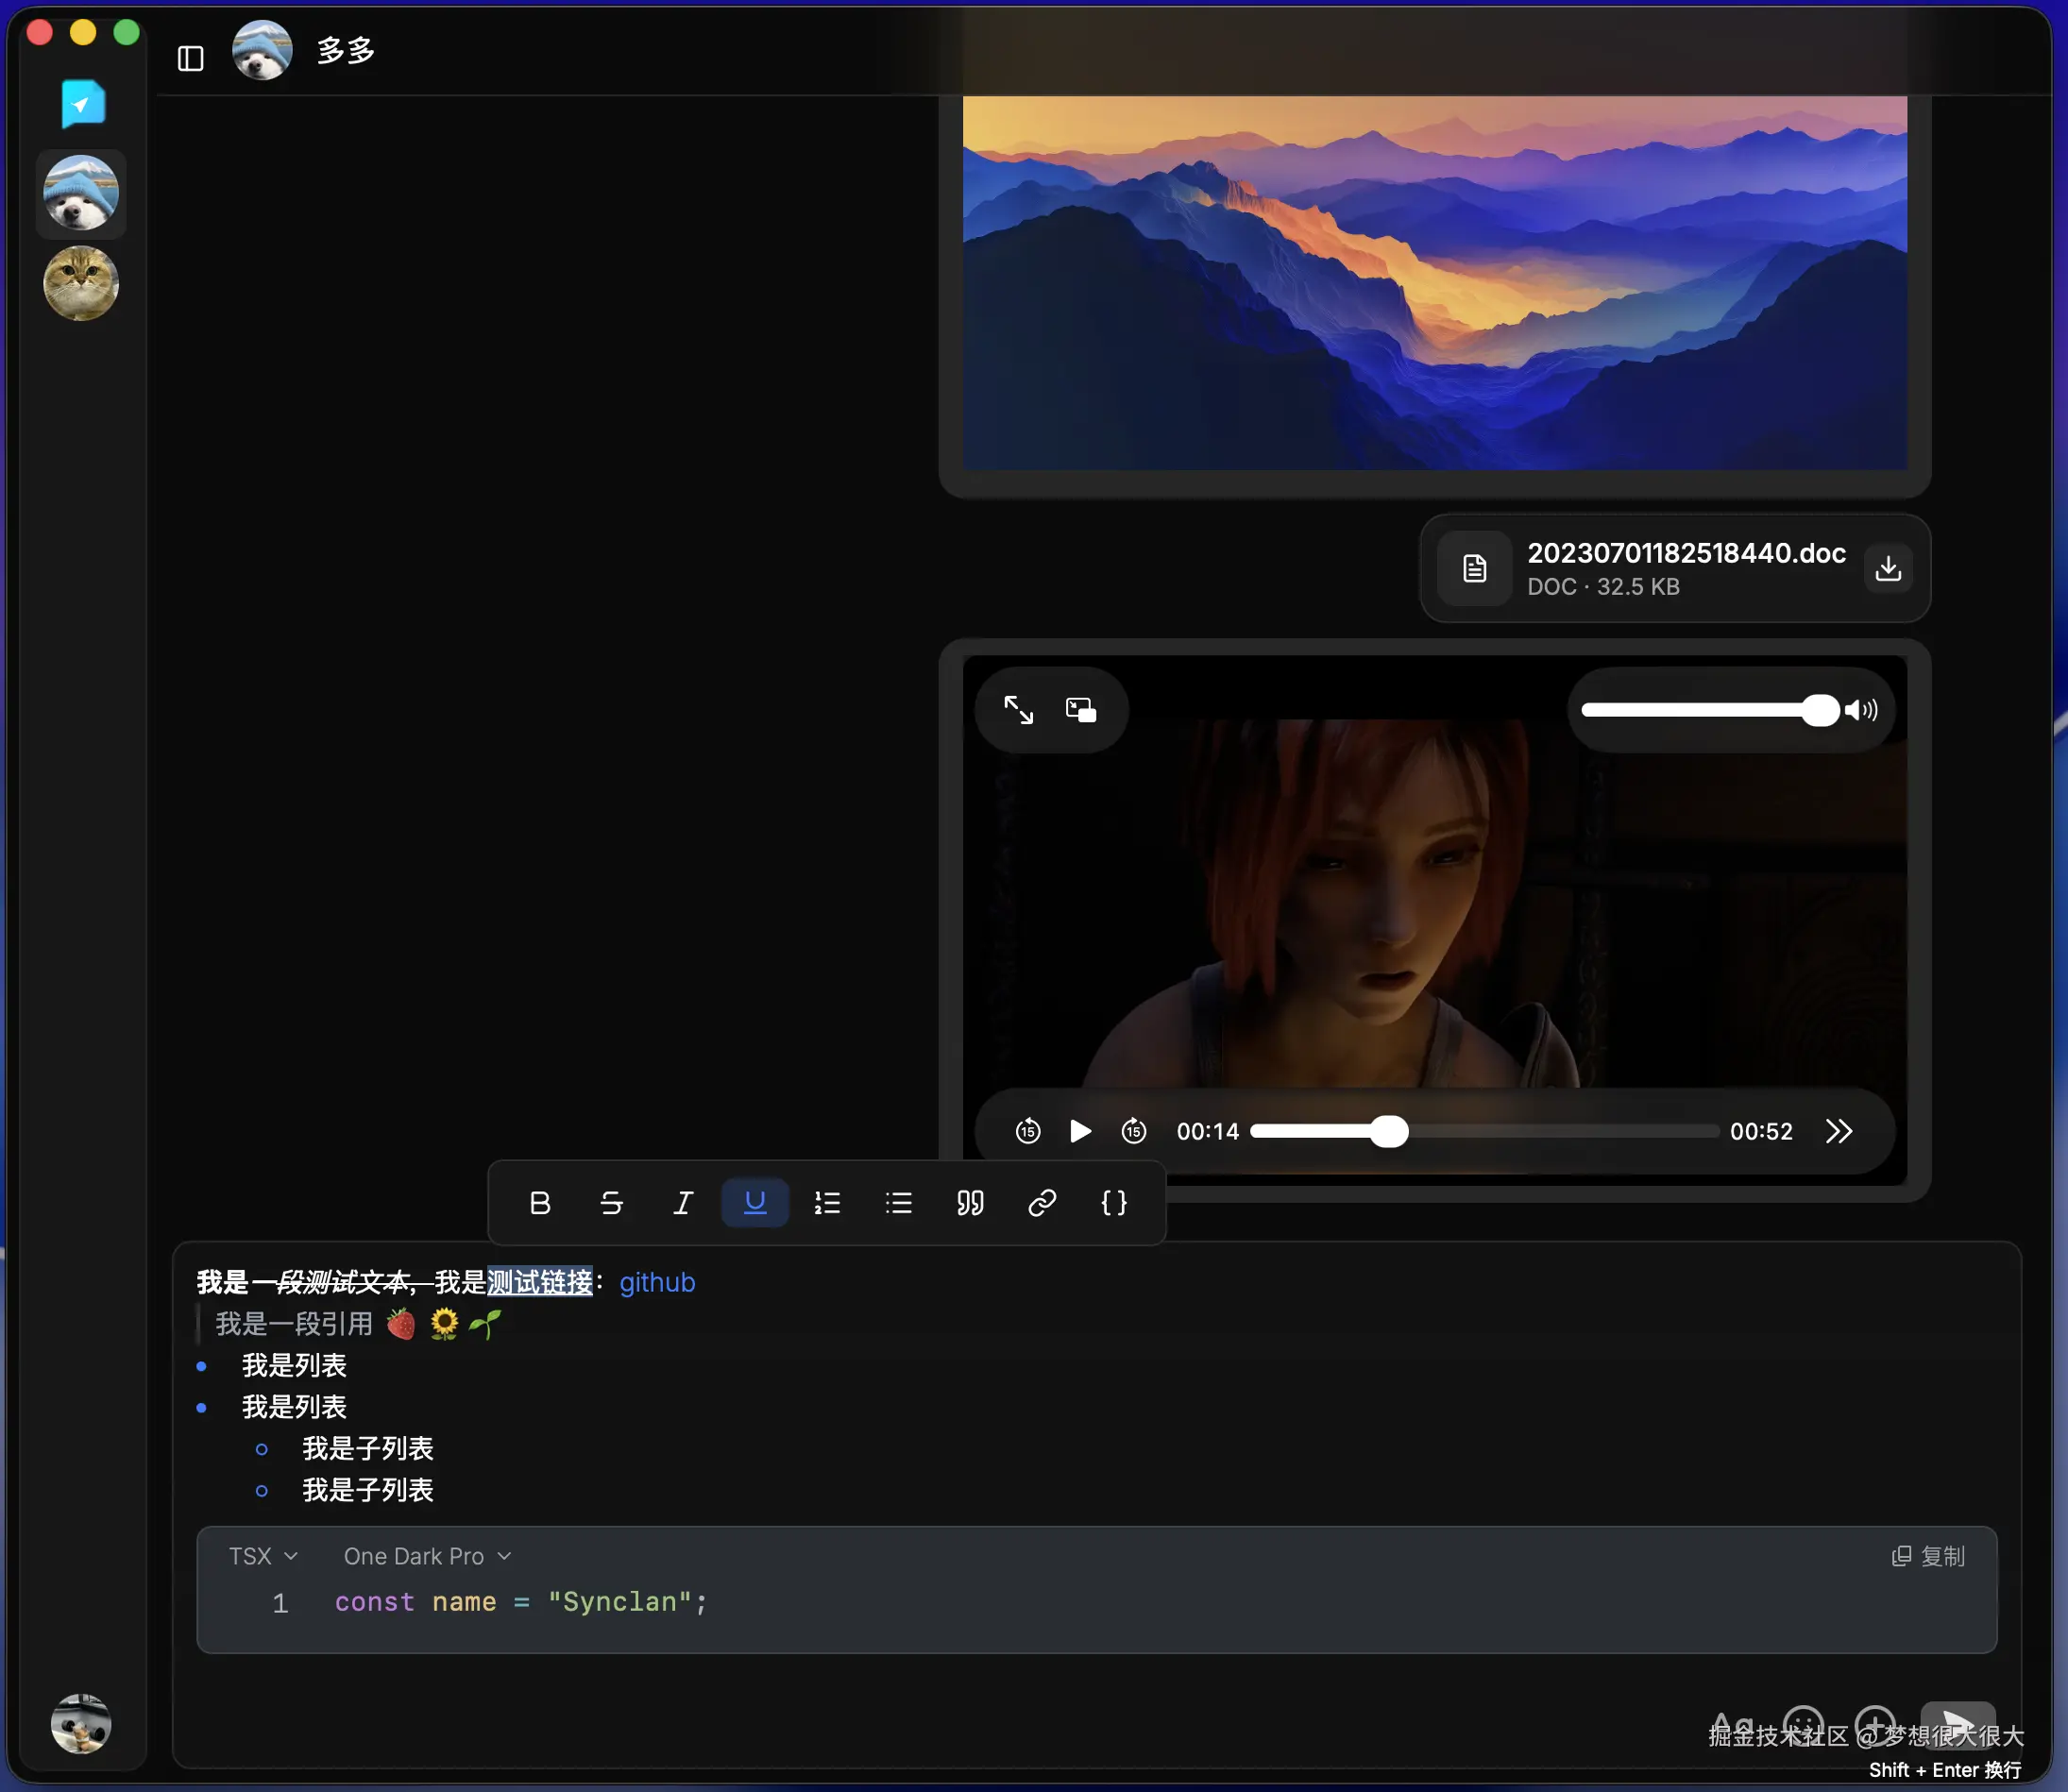Screen dimensions: 2068x1792
Task: Click the code line const name = "Synclan"
Action: (x=520, y=1602)
